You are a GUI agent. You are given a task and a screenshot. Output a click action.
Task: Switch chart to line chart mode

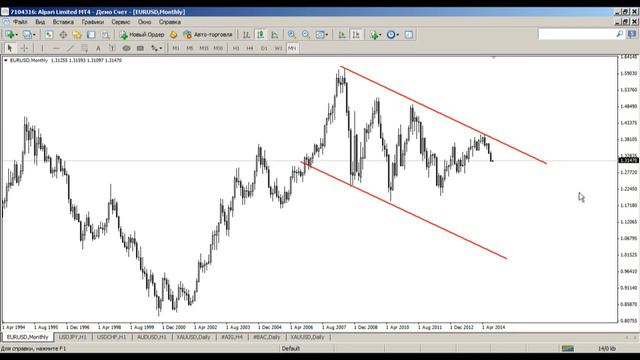click(x=275, y=35)
